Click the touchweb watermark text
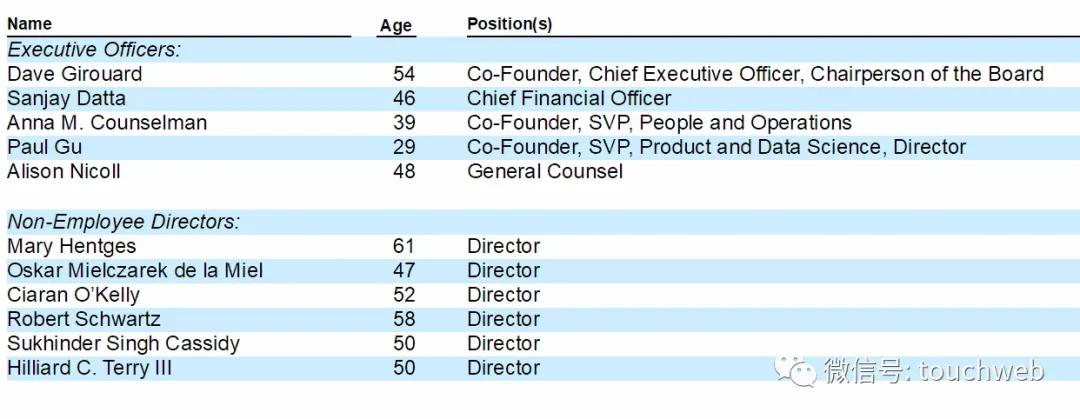Screen dimensions: 1080x419 click(x=933, y=372)
